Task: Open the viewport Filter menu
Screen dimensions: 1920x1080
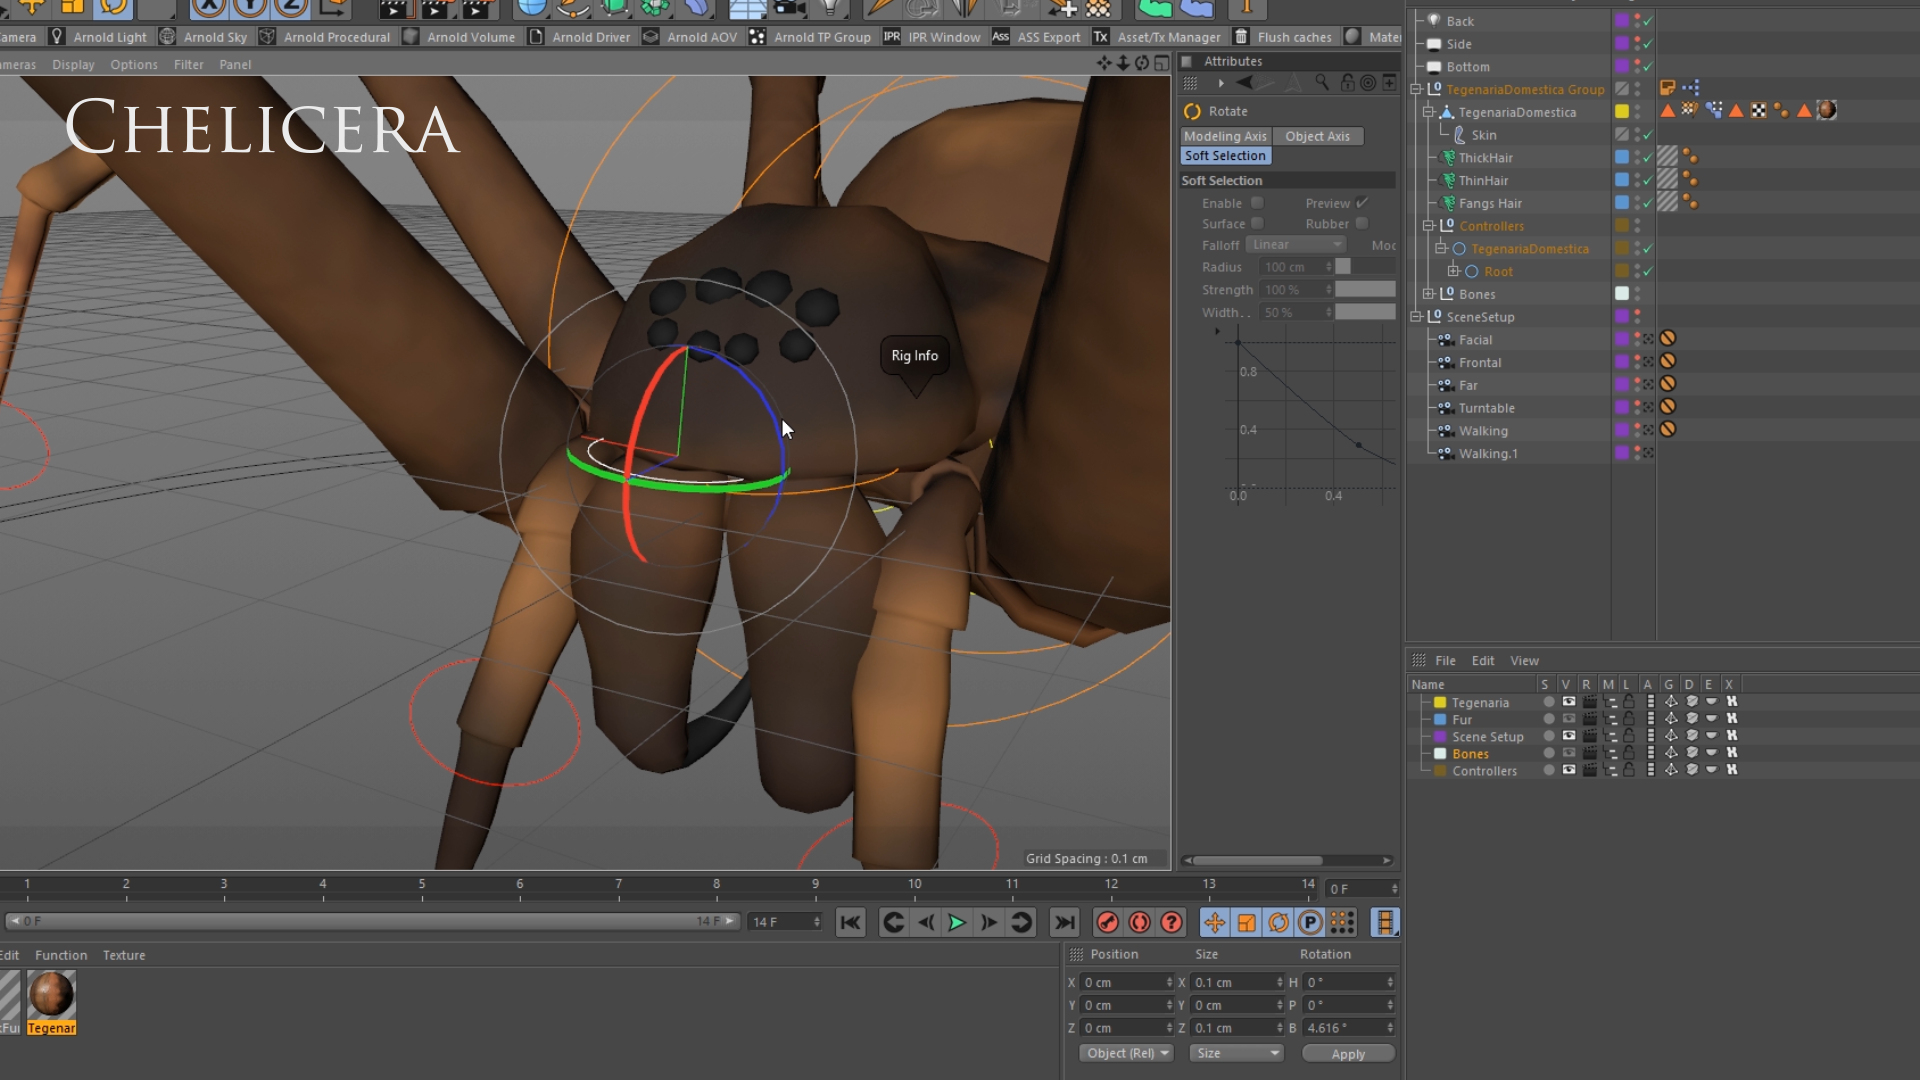Action: click(x=188, y=64)
